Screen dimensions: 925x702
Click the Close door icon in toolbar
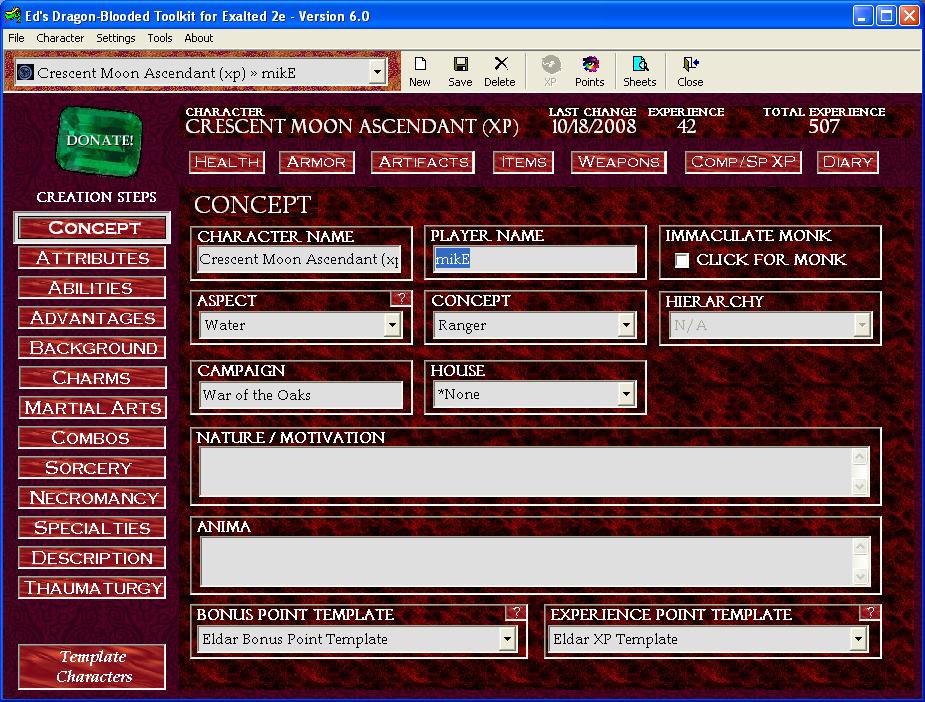(690, 71)
